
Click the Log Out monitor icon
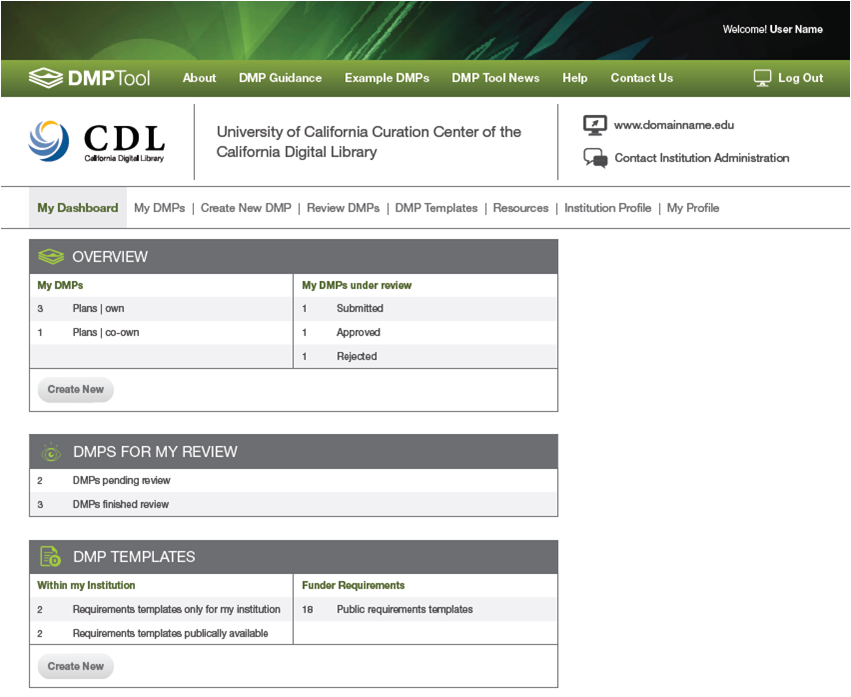(x=762, y=78)
